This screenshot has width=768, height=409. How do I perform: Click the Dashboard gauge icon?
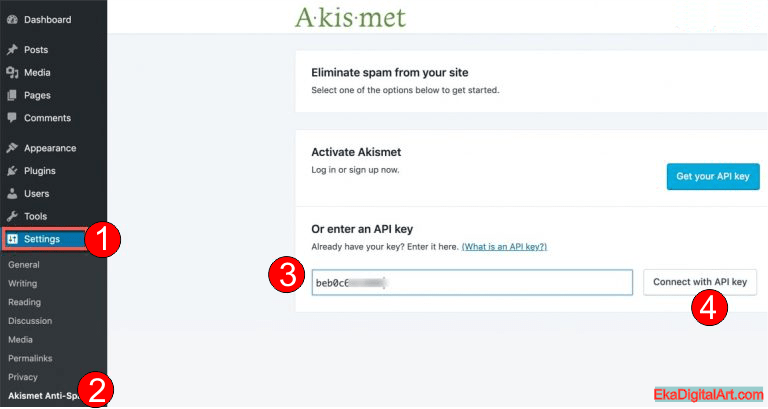click(x=12, y=19)
